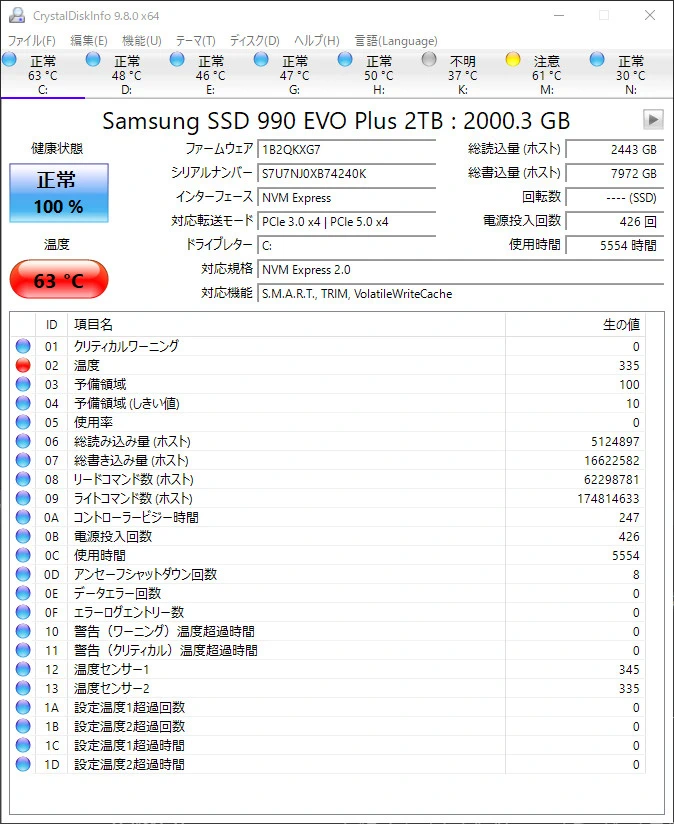
Task: Open the ファイル(F) menu
Action: [x=32, y=40]
